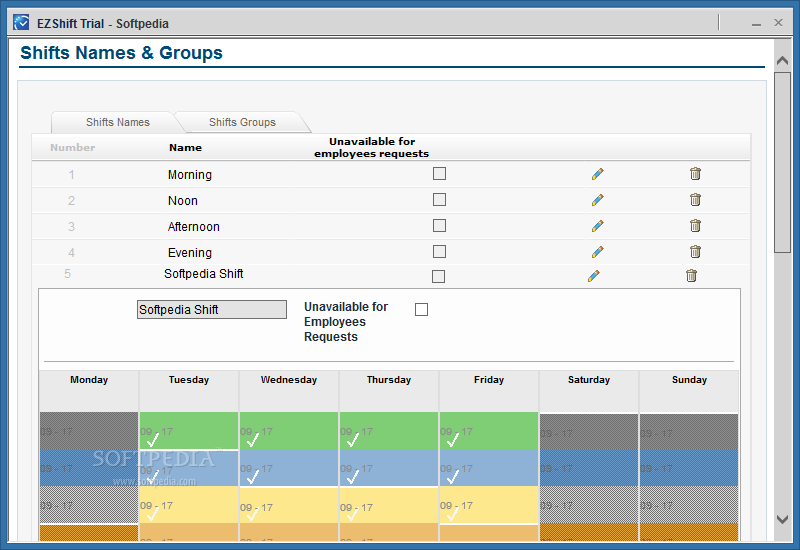Toggle Thursday green row checkmark
800x550 pixels.
pyautogui.click(x=353, y=439)
